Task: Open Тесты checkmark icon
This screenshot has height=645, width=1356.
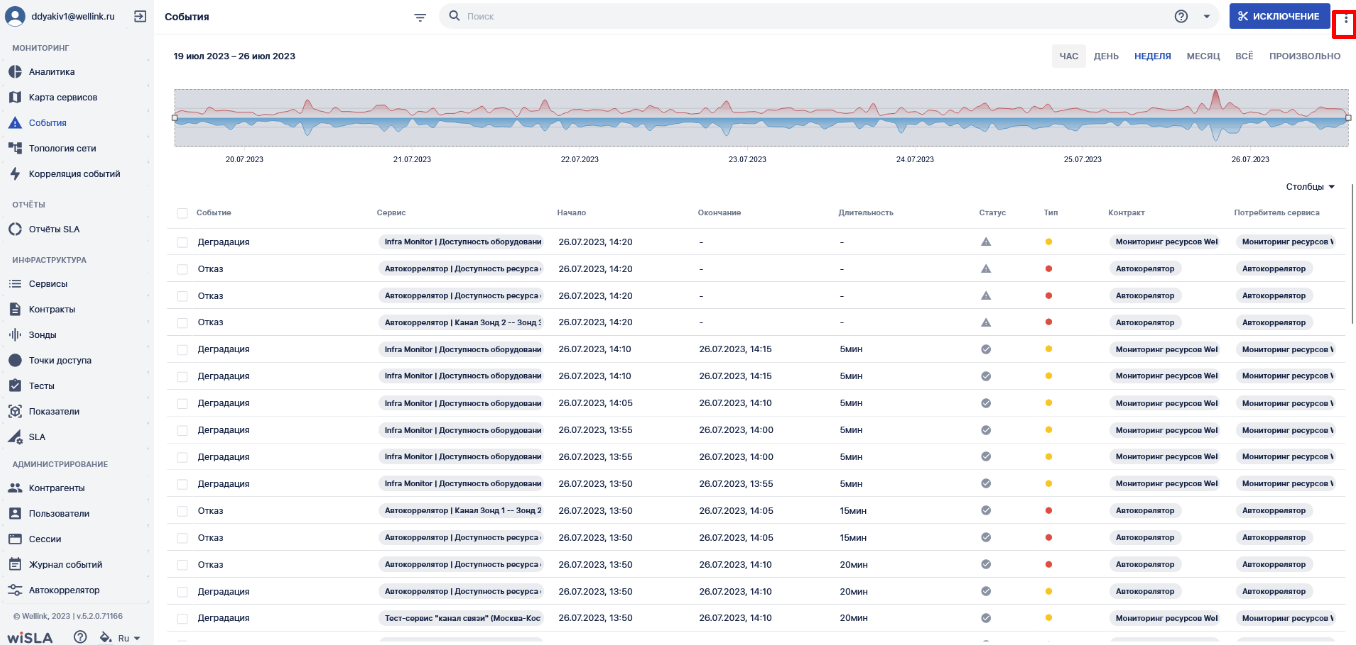Action: coord(15,386)
